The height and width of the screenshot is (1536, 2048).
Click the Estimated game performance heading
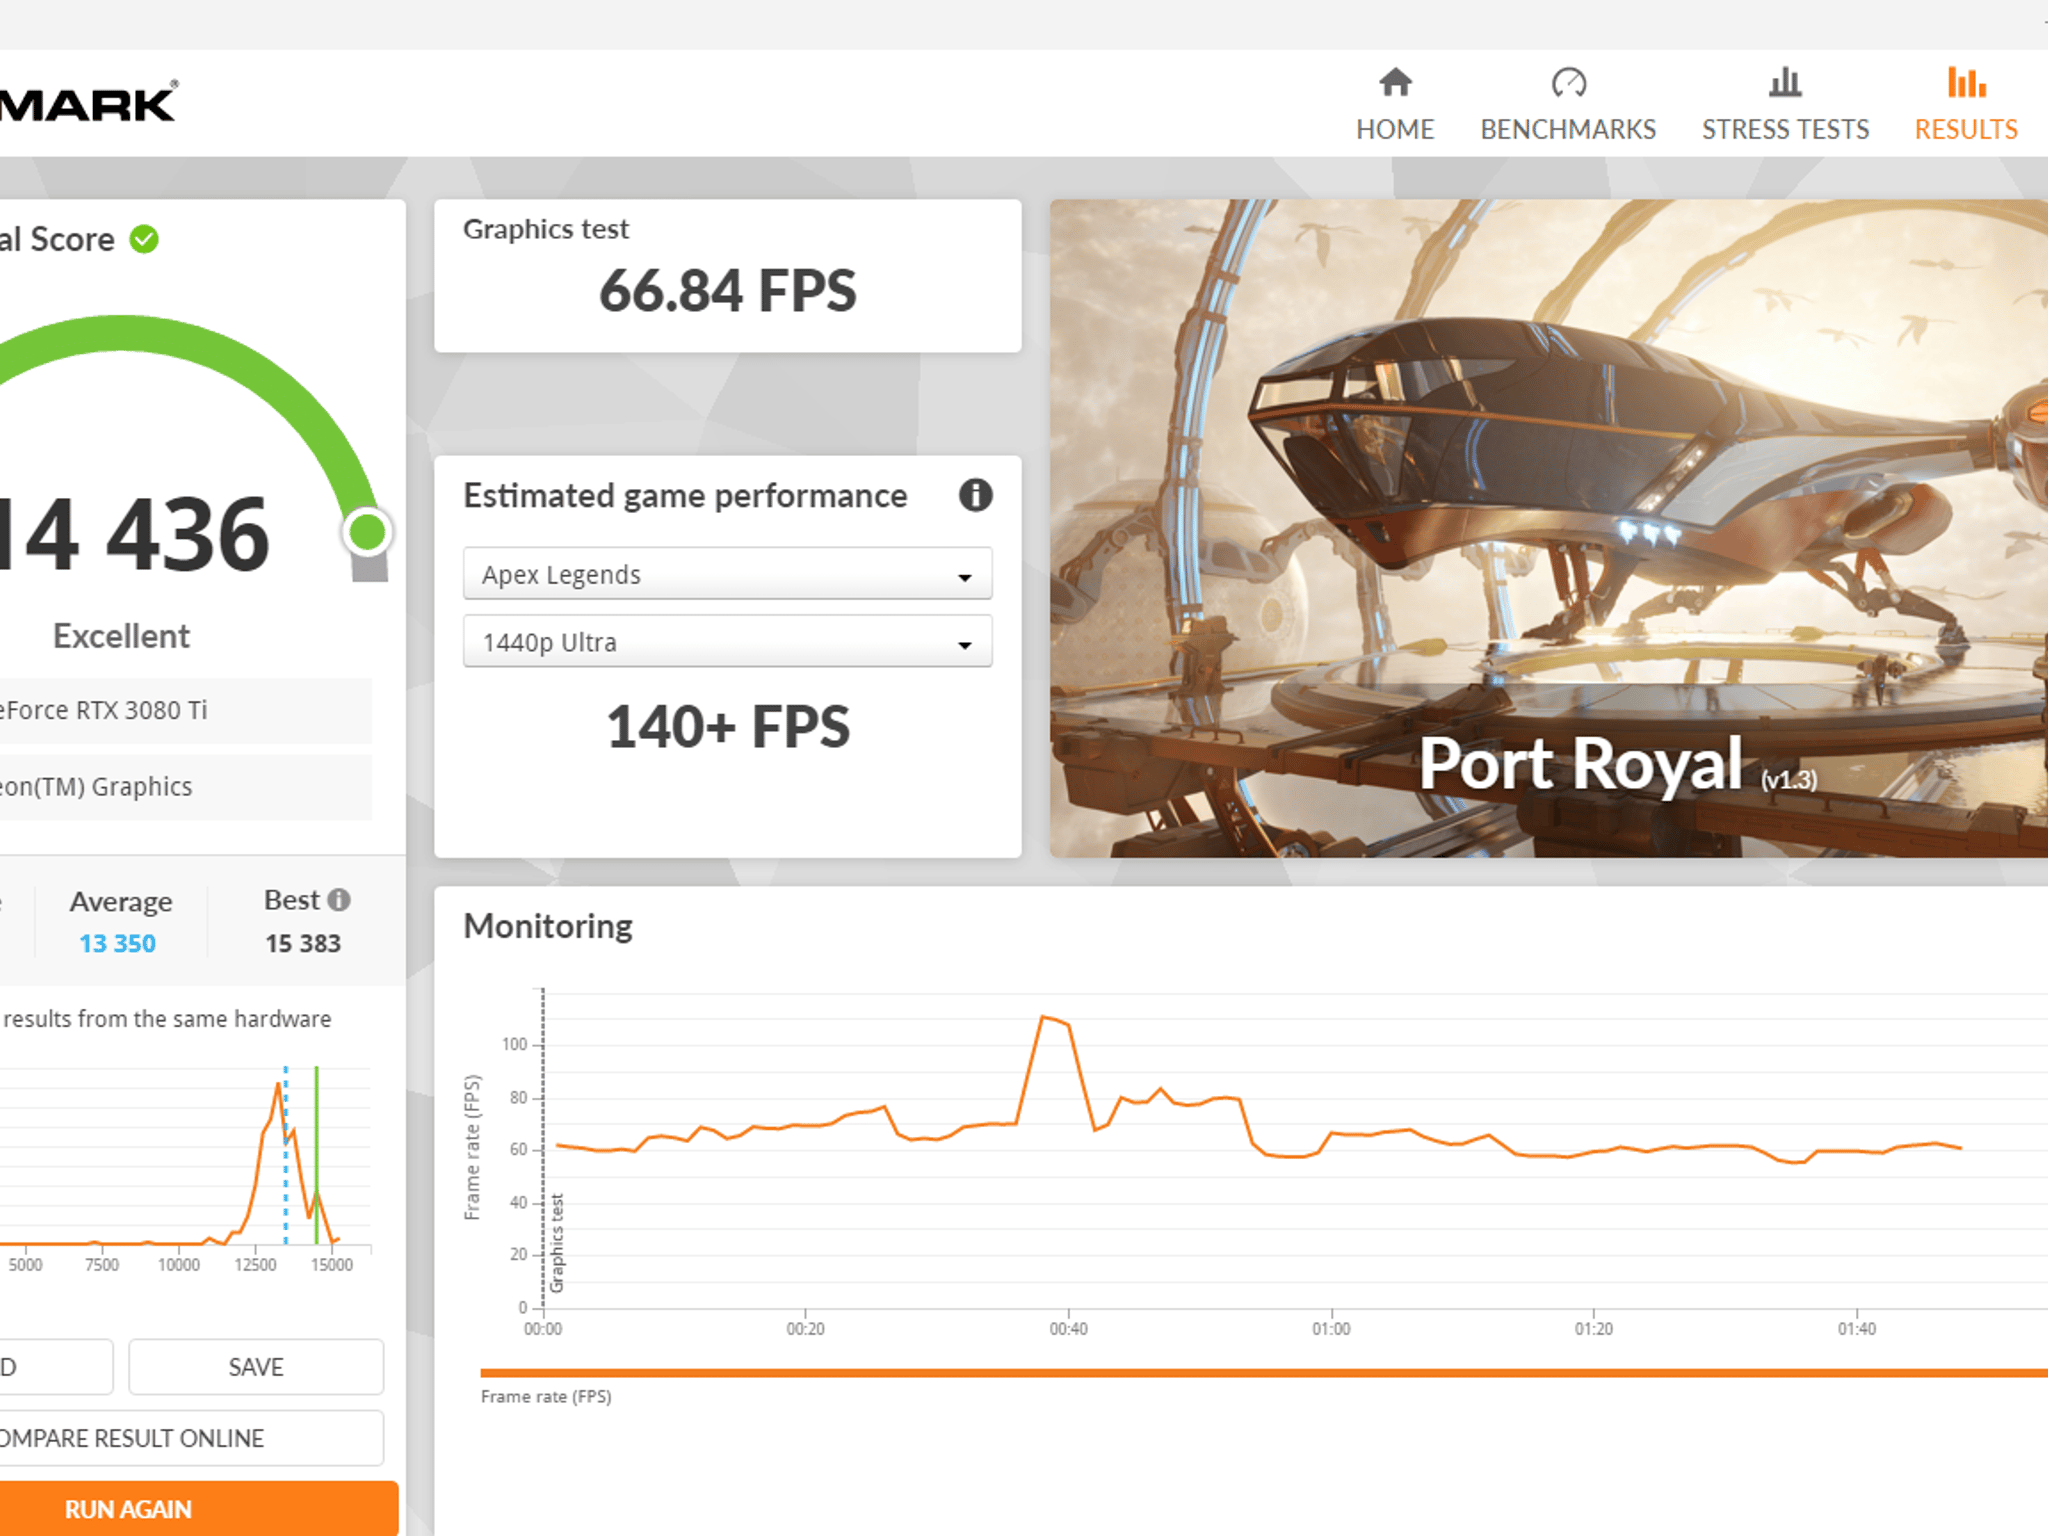point(685,496)
